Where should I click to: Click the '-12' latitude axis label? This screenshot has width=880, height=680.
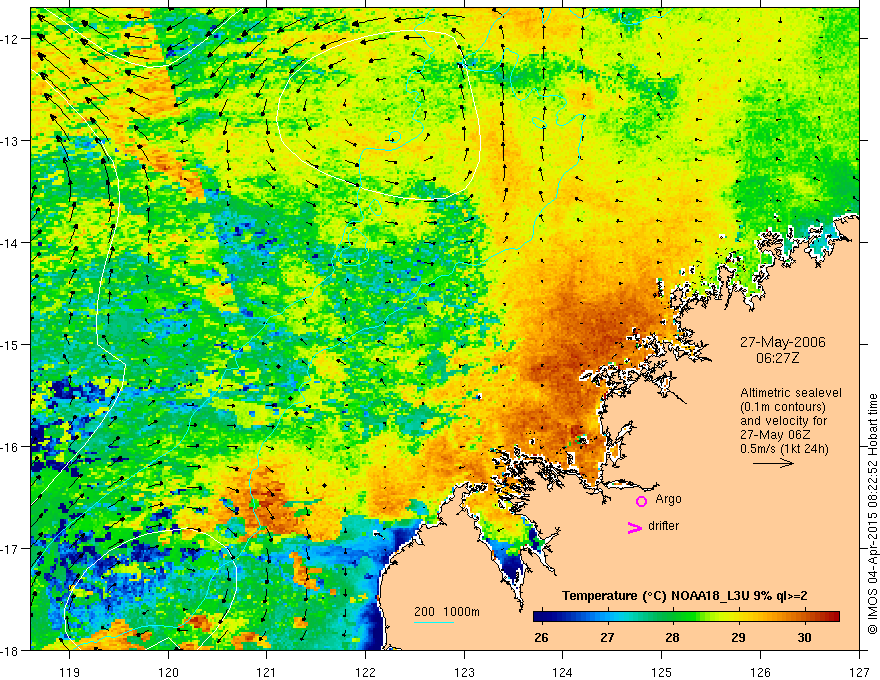click(x=10, y=39)
